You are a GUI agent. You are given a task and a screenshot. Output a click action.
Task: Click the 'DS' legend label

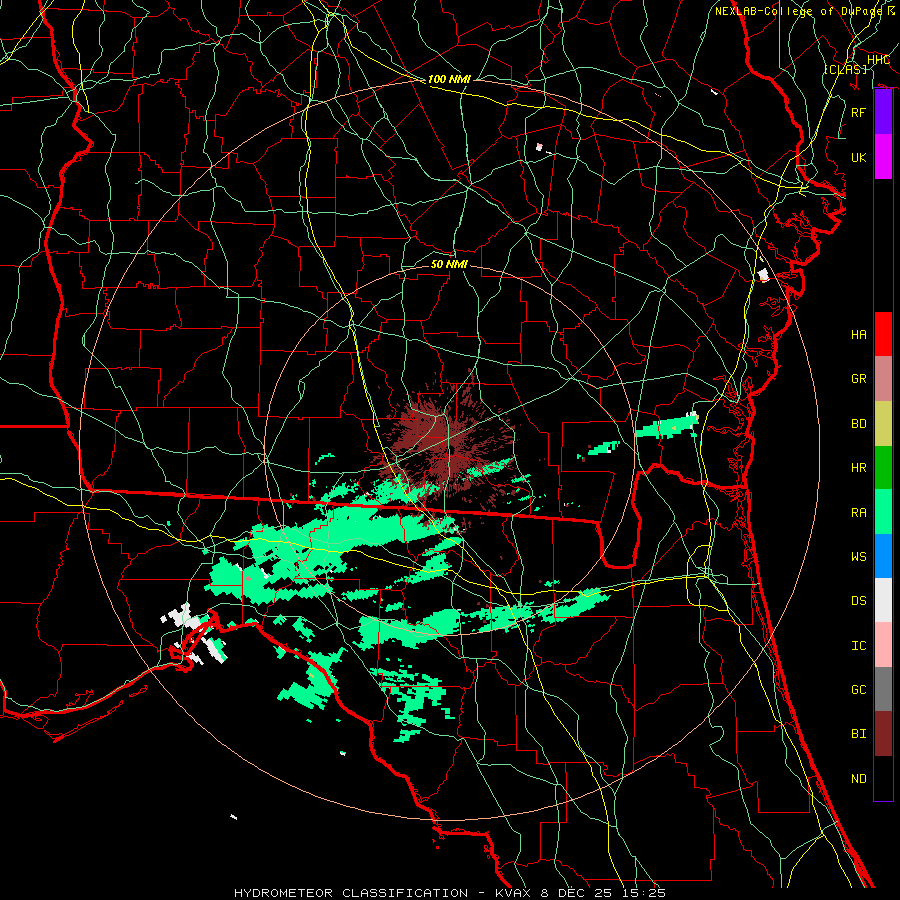[x=858, y=601]
